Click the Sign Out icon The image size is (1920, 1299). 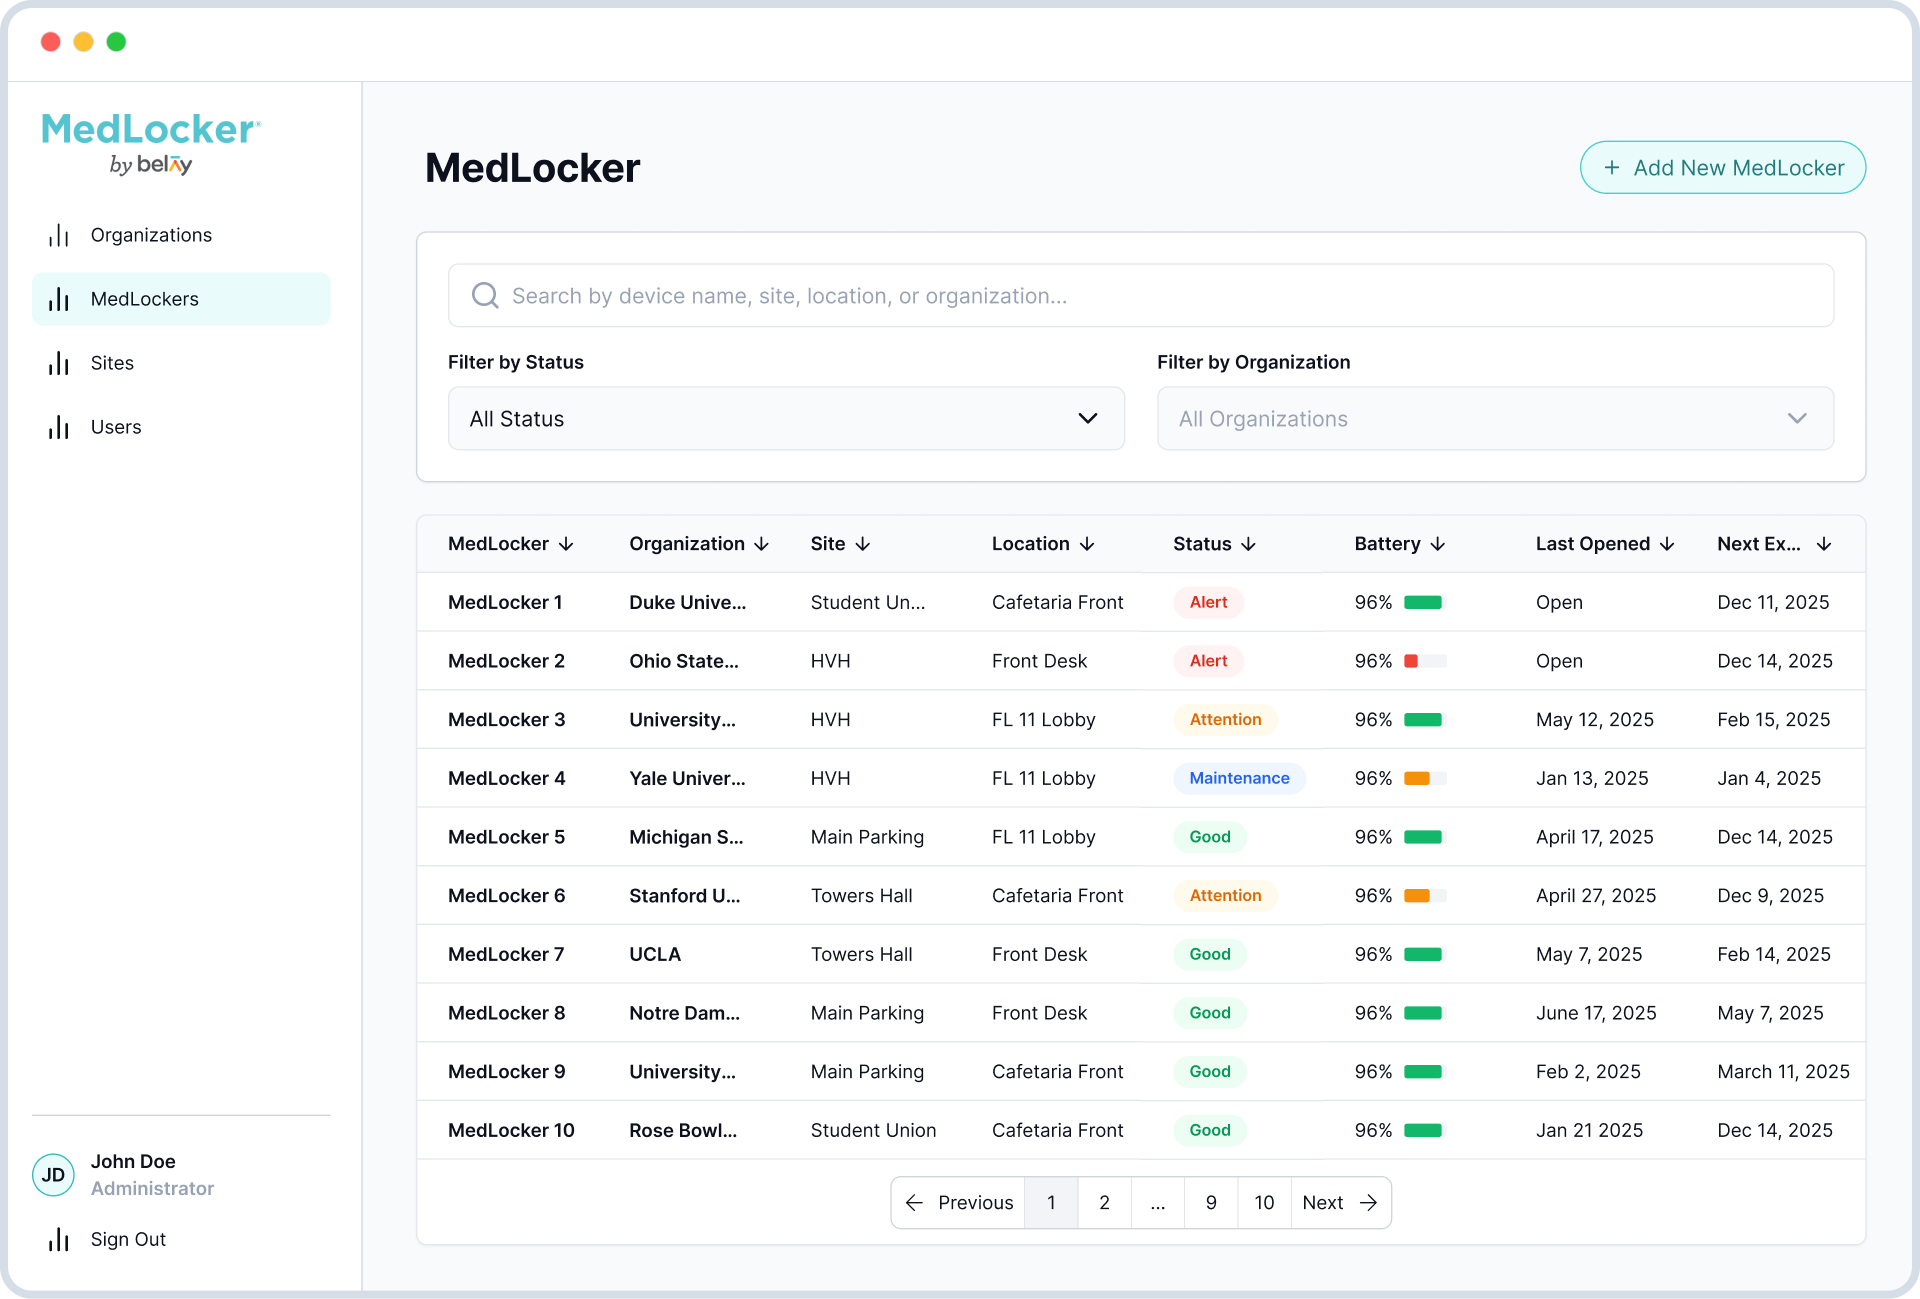[59, 1239]
